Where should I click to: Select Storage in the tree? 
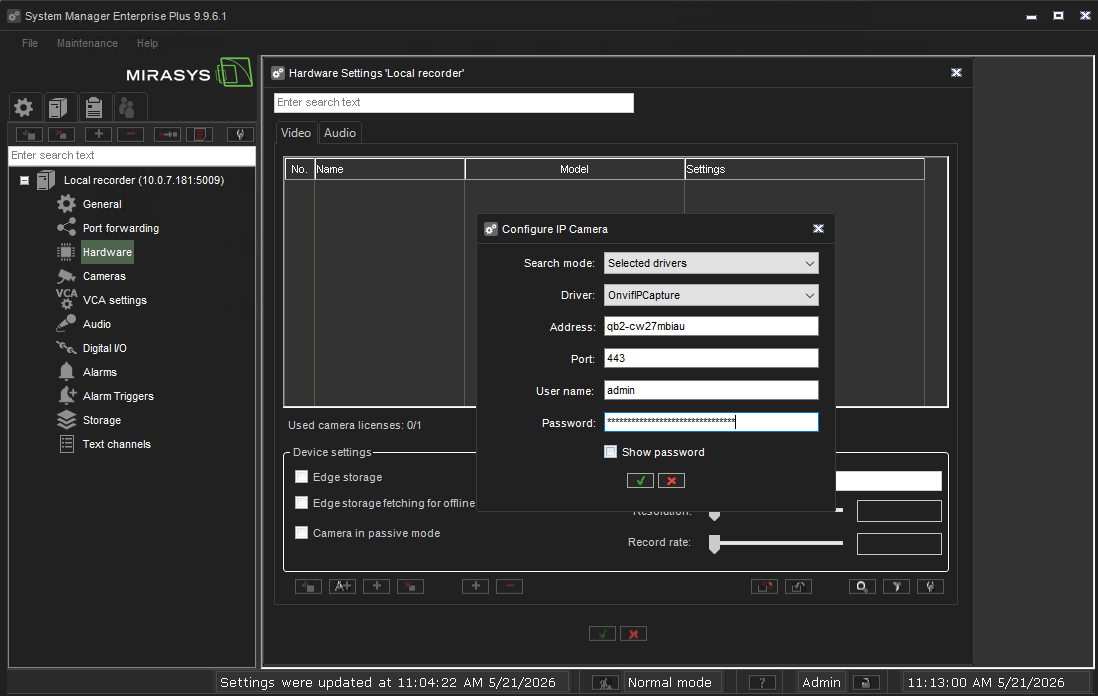[102, 420]
